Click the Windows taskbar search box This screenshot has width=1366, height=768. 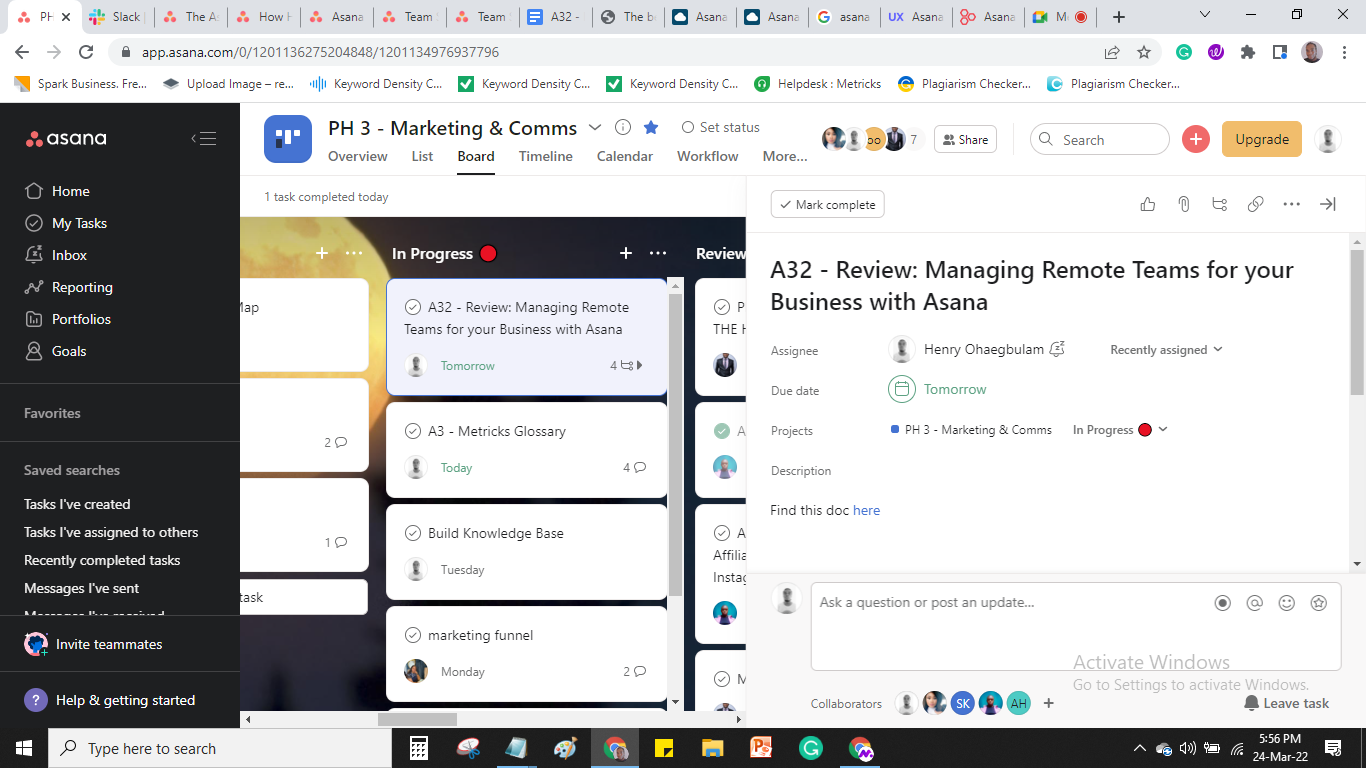[x=220, y=748]
